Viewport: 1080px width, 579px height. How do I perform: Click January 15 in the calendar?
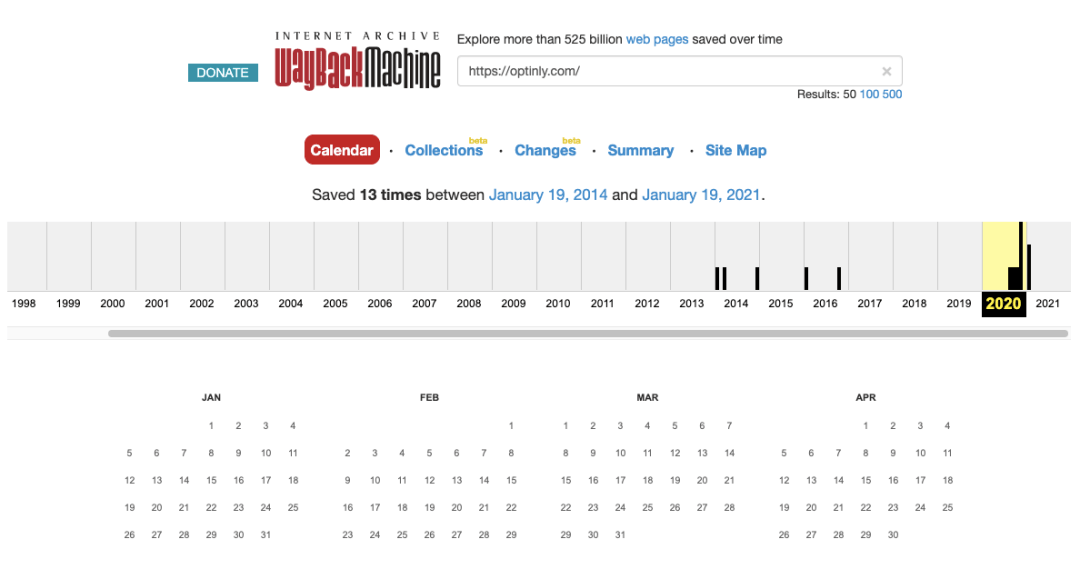pyautogui.click(x=211, y=480)
